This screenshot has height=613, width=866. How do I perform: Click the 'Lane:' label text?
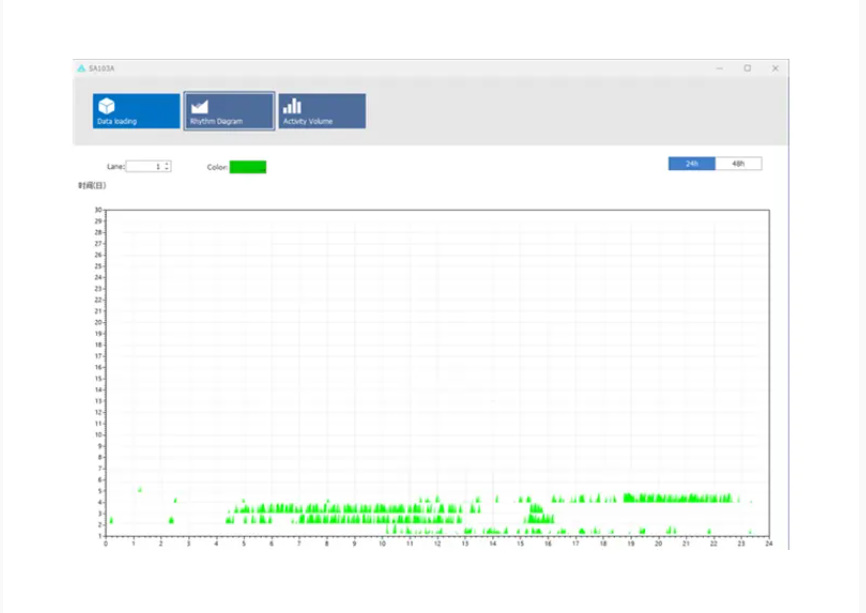point(115,166)
